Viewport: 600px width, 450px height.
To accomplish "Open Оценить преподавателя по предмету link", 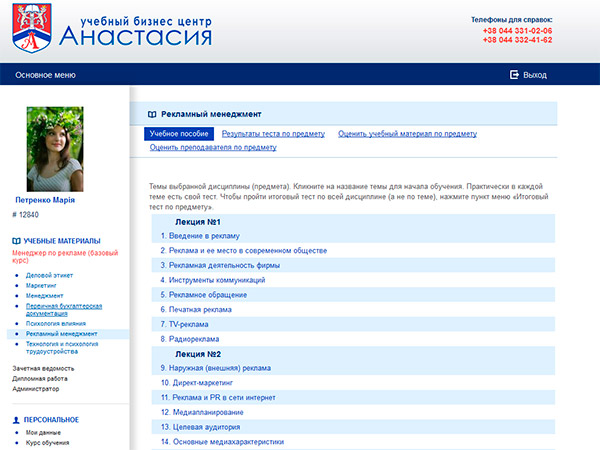I will 213,147.
